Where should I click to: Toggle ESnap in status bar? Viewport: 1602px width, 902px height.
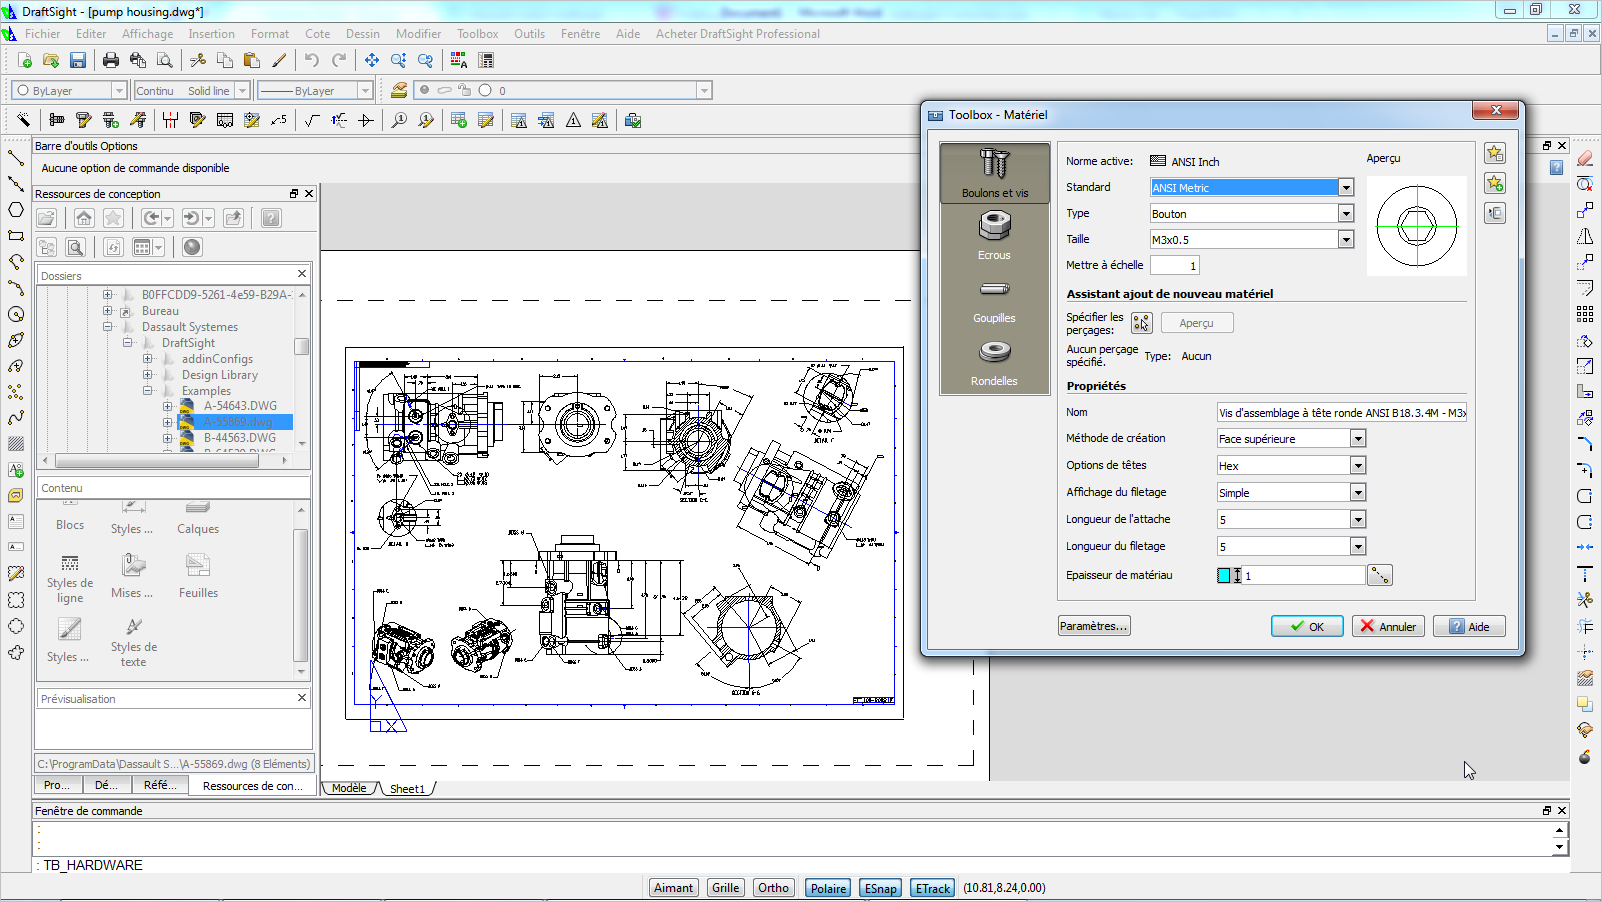tap(881, 888)
